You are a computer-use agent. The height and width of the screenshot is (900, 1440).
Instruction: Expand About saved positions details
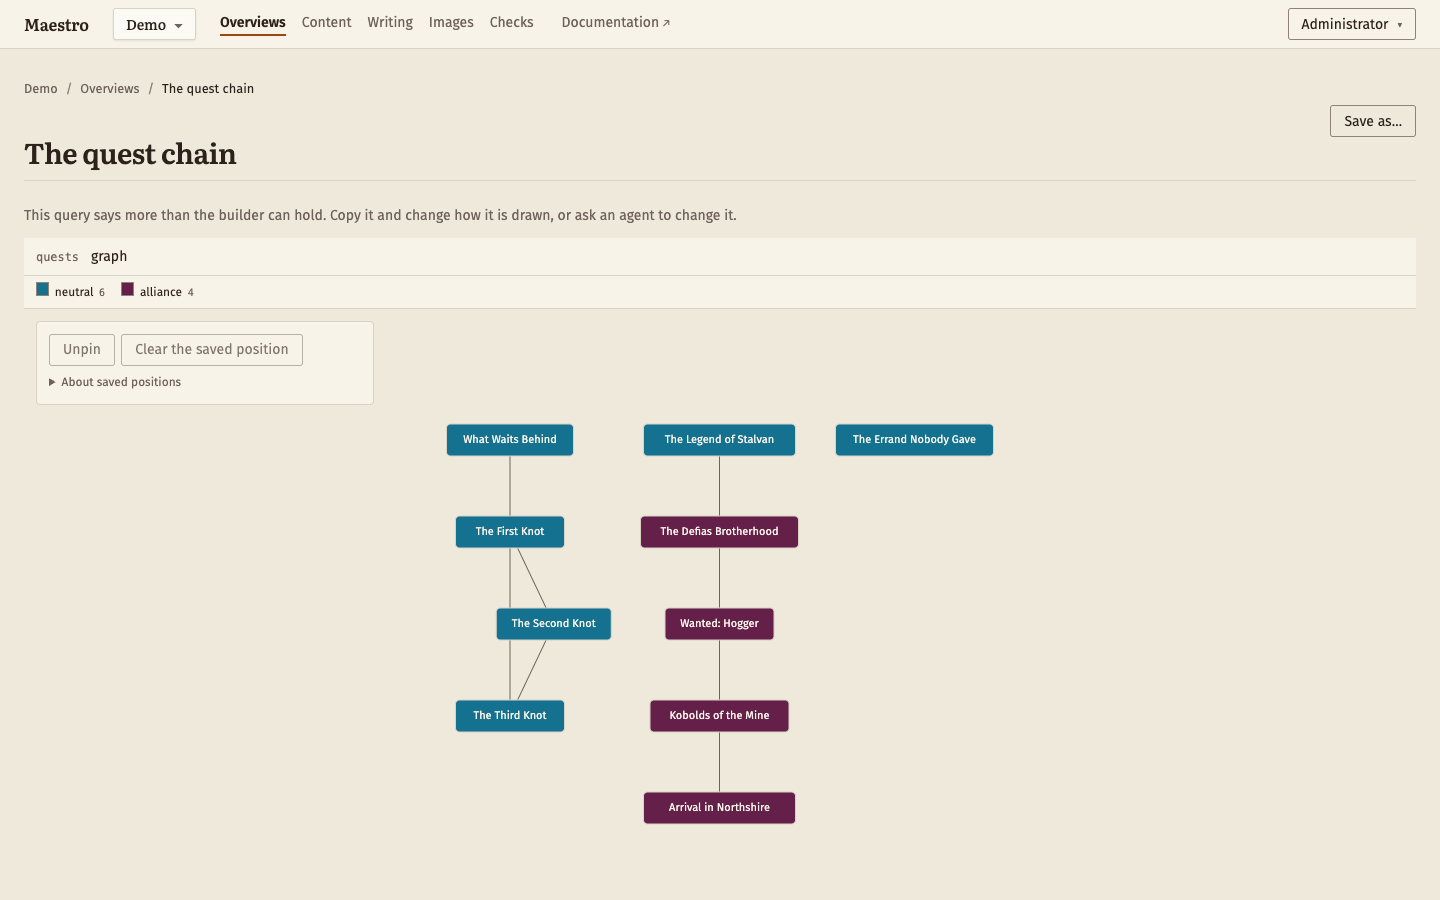[115, 382]
